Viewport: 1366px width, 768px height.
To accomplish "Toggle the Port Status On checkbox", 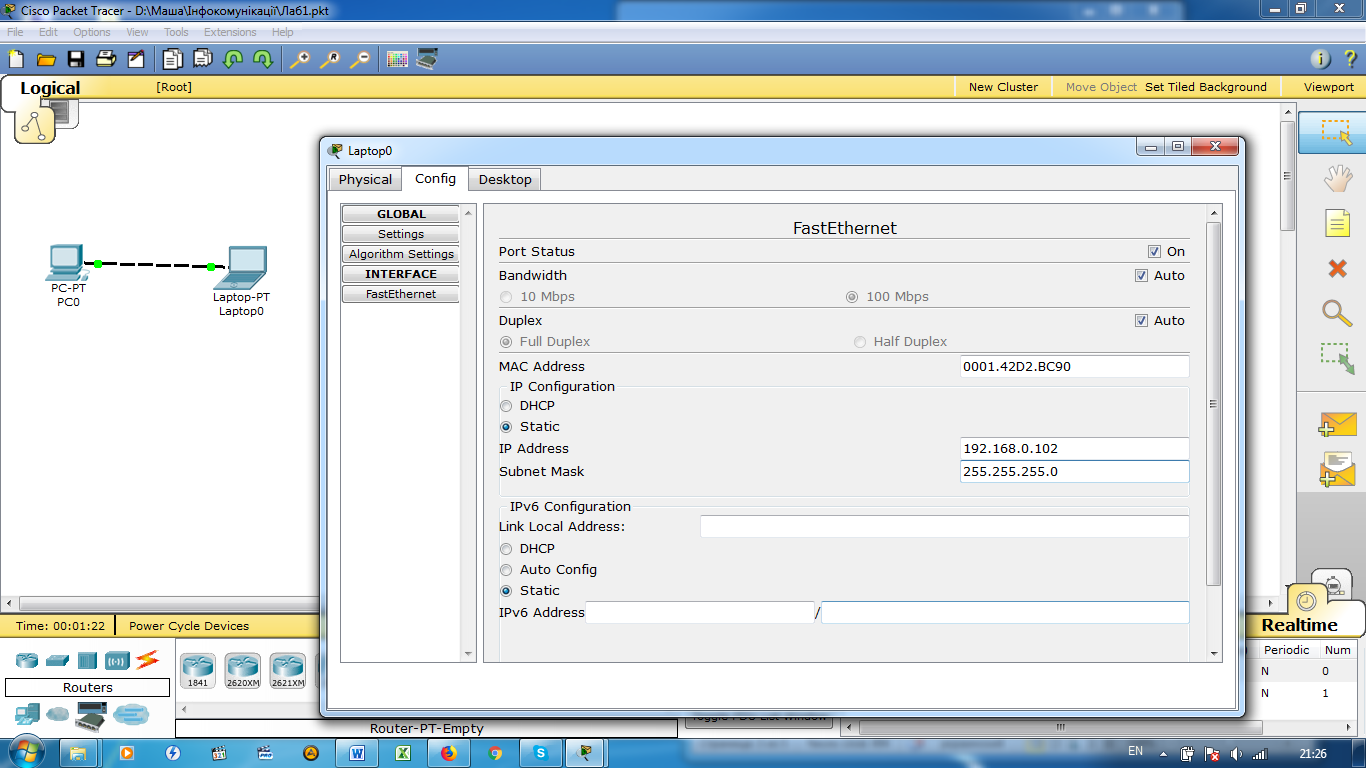I will [x=1155, y=252].
